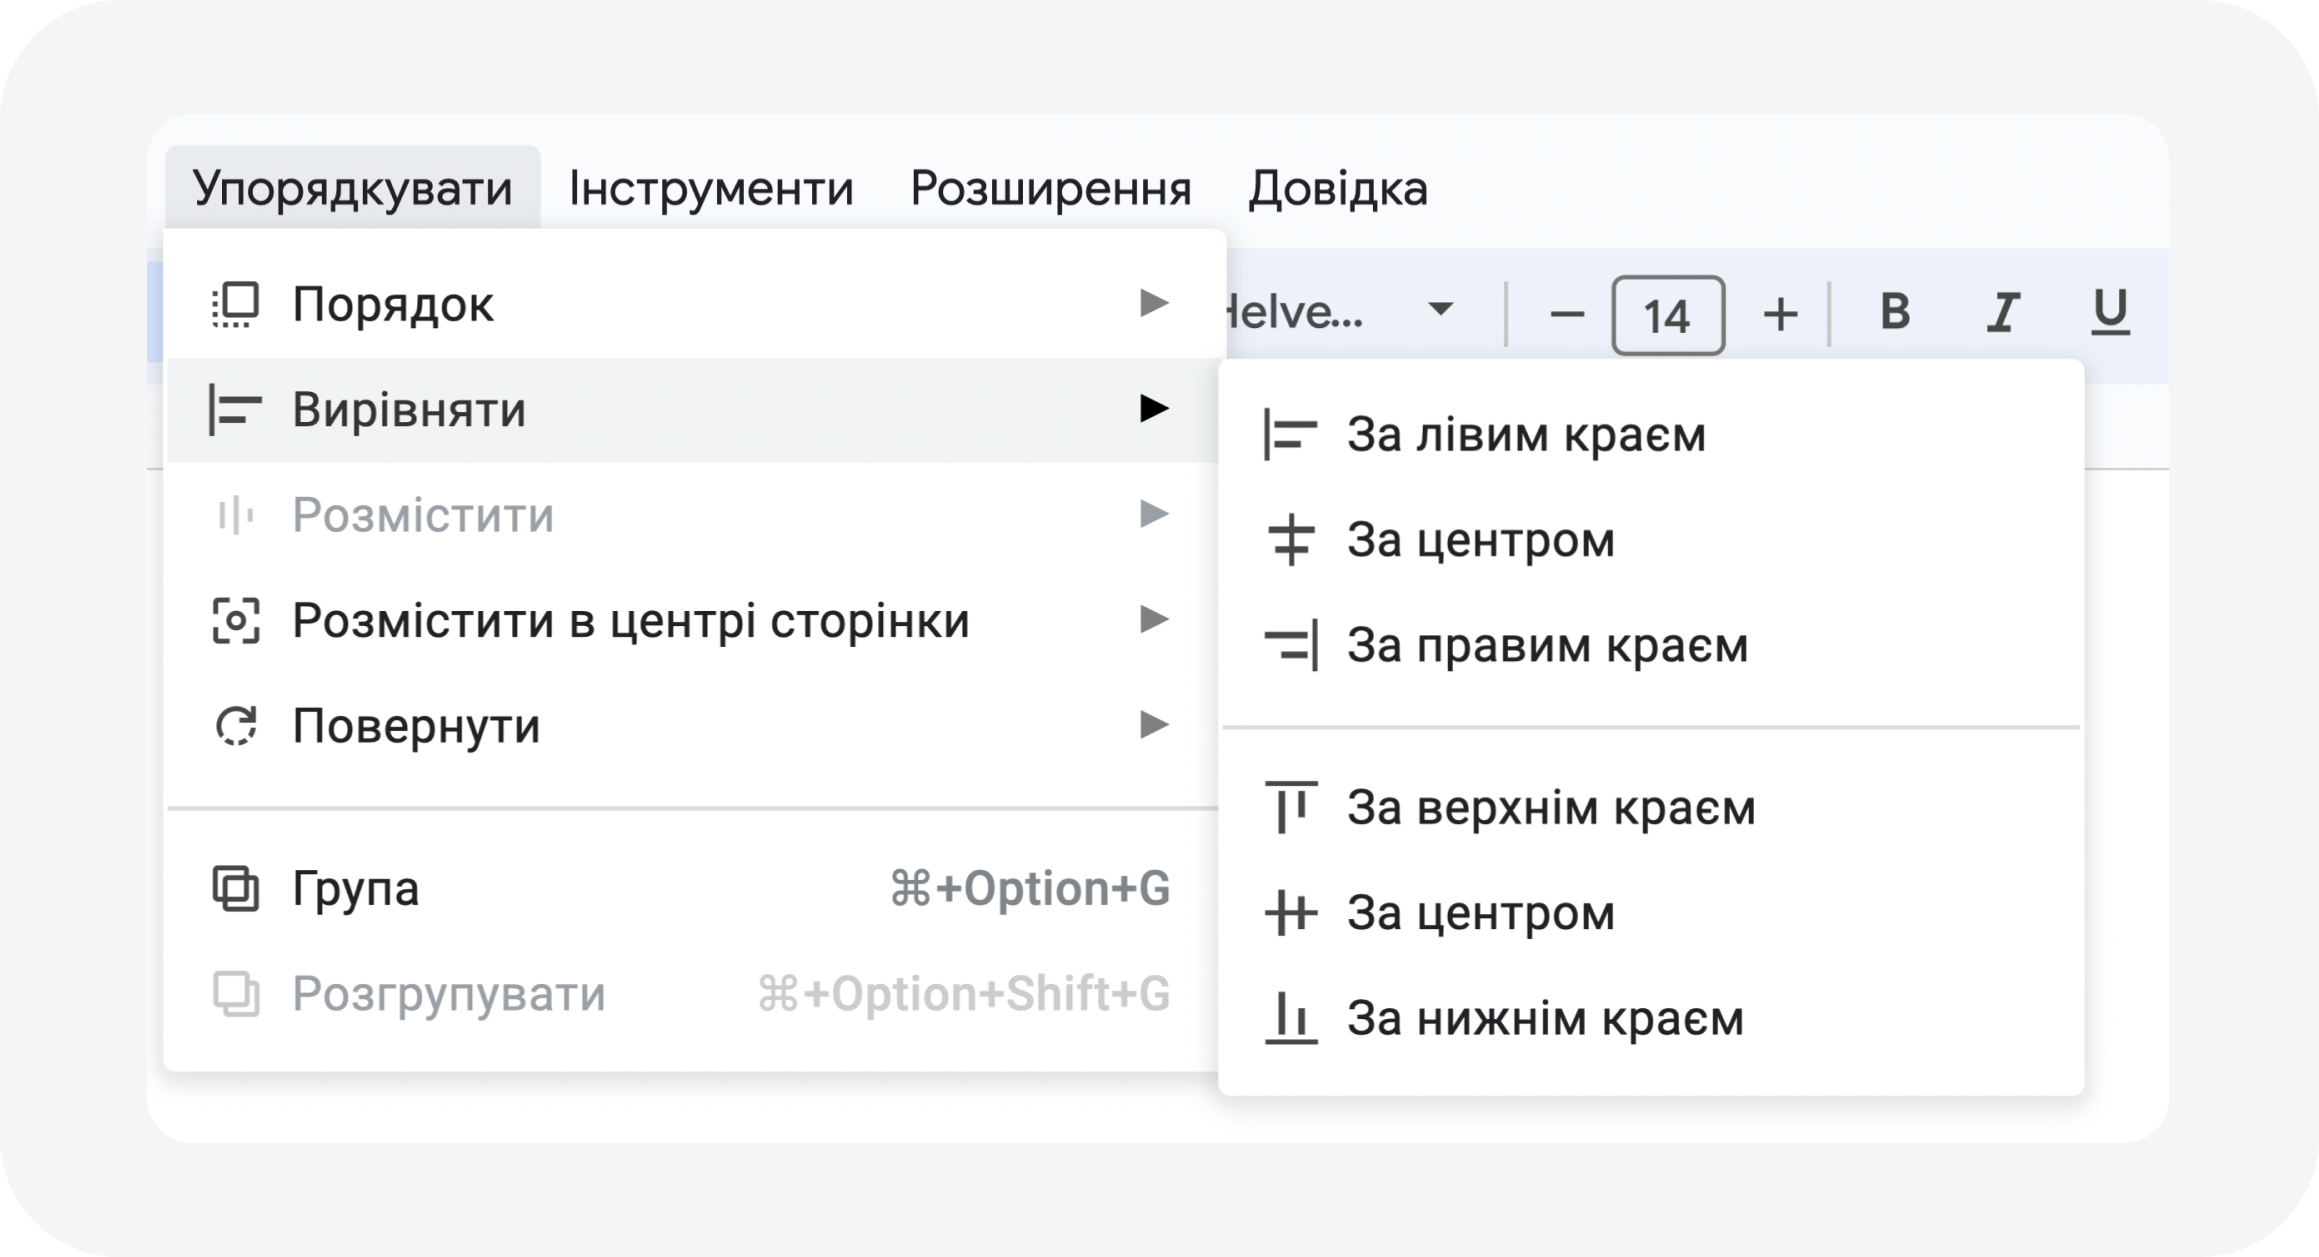Image resolution: width=2319 pixels, height=1257 pixels.
Task: Choose За верхнім краєм alignment
Action: point(1652,807)
